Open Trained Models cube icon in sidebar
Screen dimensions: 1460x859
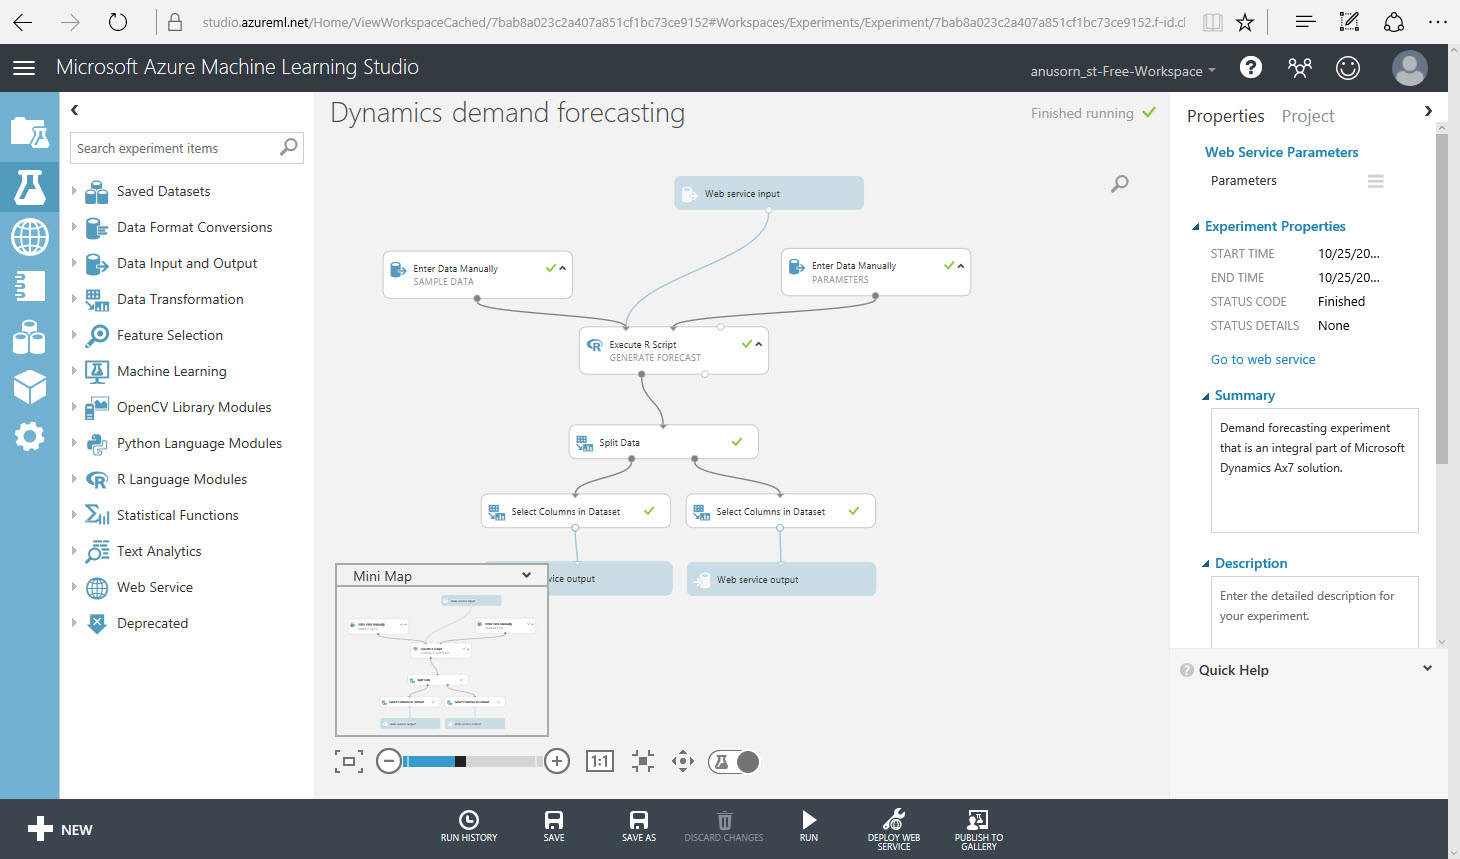[x=29, y=386]
